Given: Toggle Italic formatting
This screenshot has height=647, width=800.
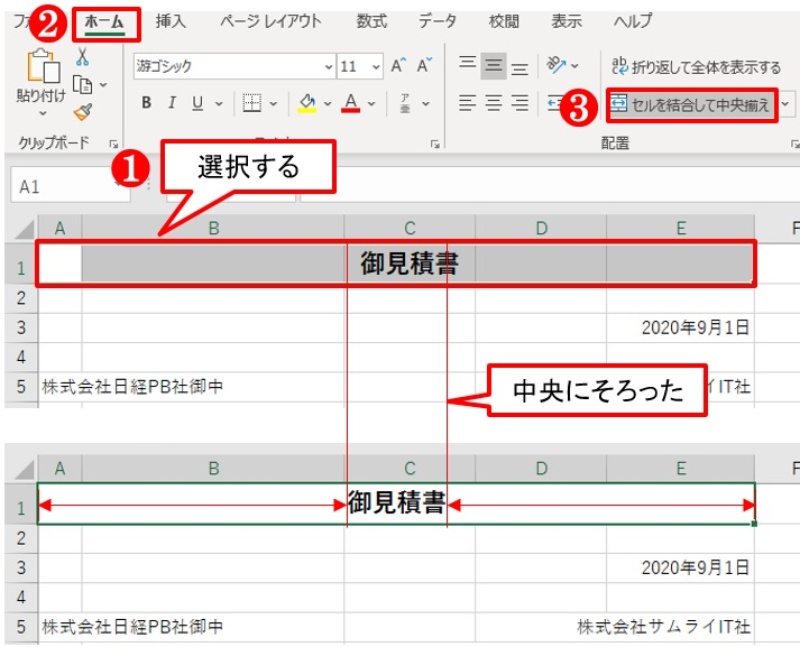Looking at the screenshot, I should point(171,103).
